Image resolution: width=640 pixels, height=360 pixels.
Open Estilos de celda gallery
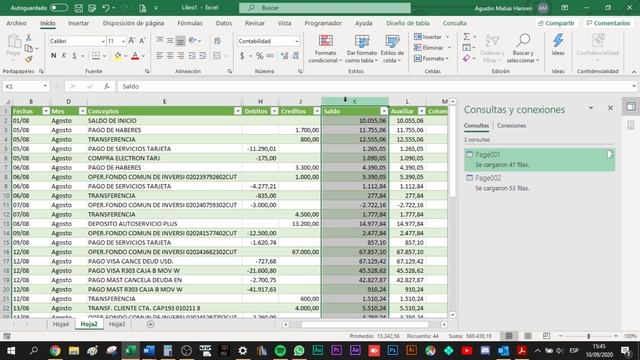[x=392, y=49]
